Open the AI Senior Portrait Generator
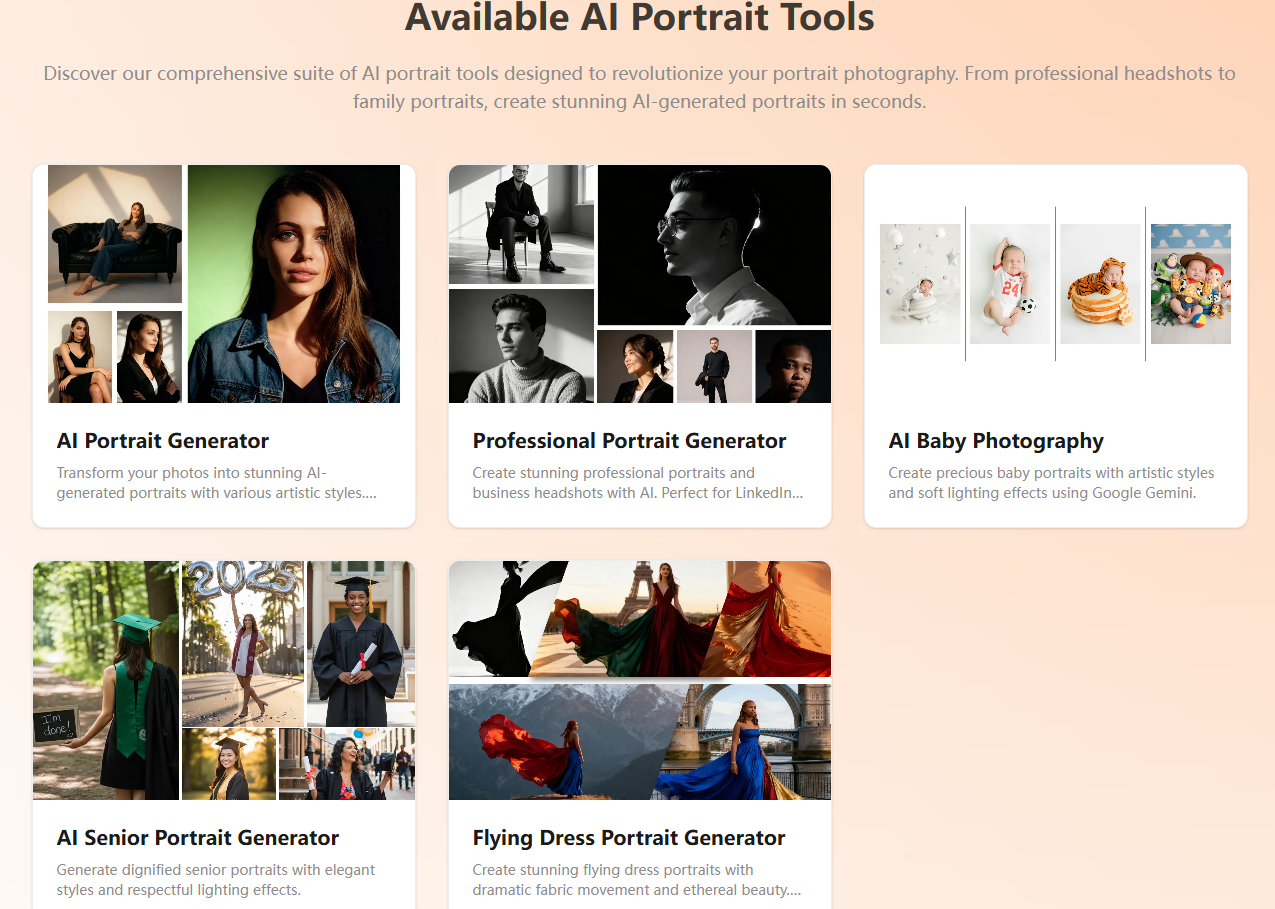1275x909 pixels. pos(197,837)
